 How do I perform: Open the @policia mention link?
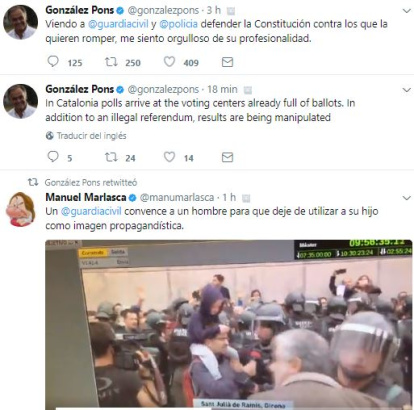tap(178, 24)
